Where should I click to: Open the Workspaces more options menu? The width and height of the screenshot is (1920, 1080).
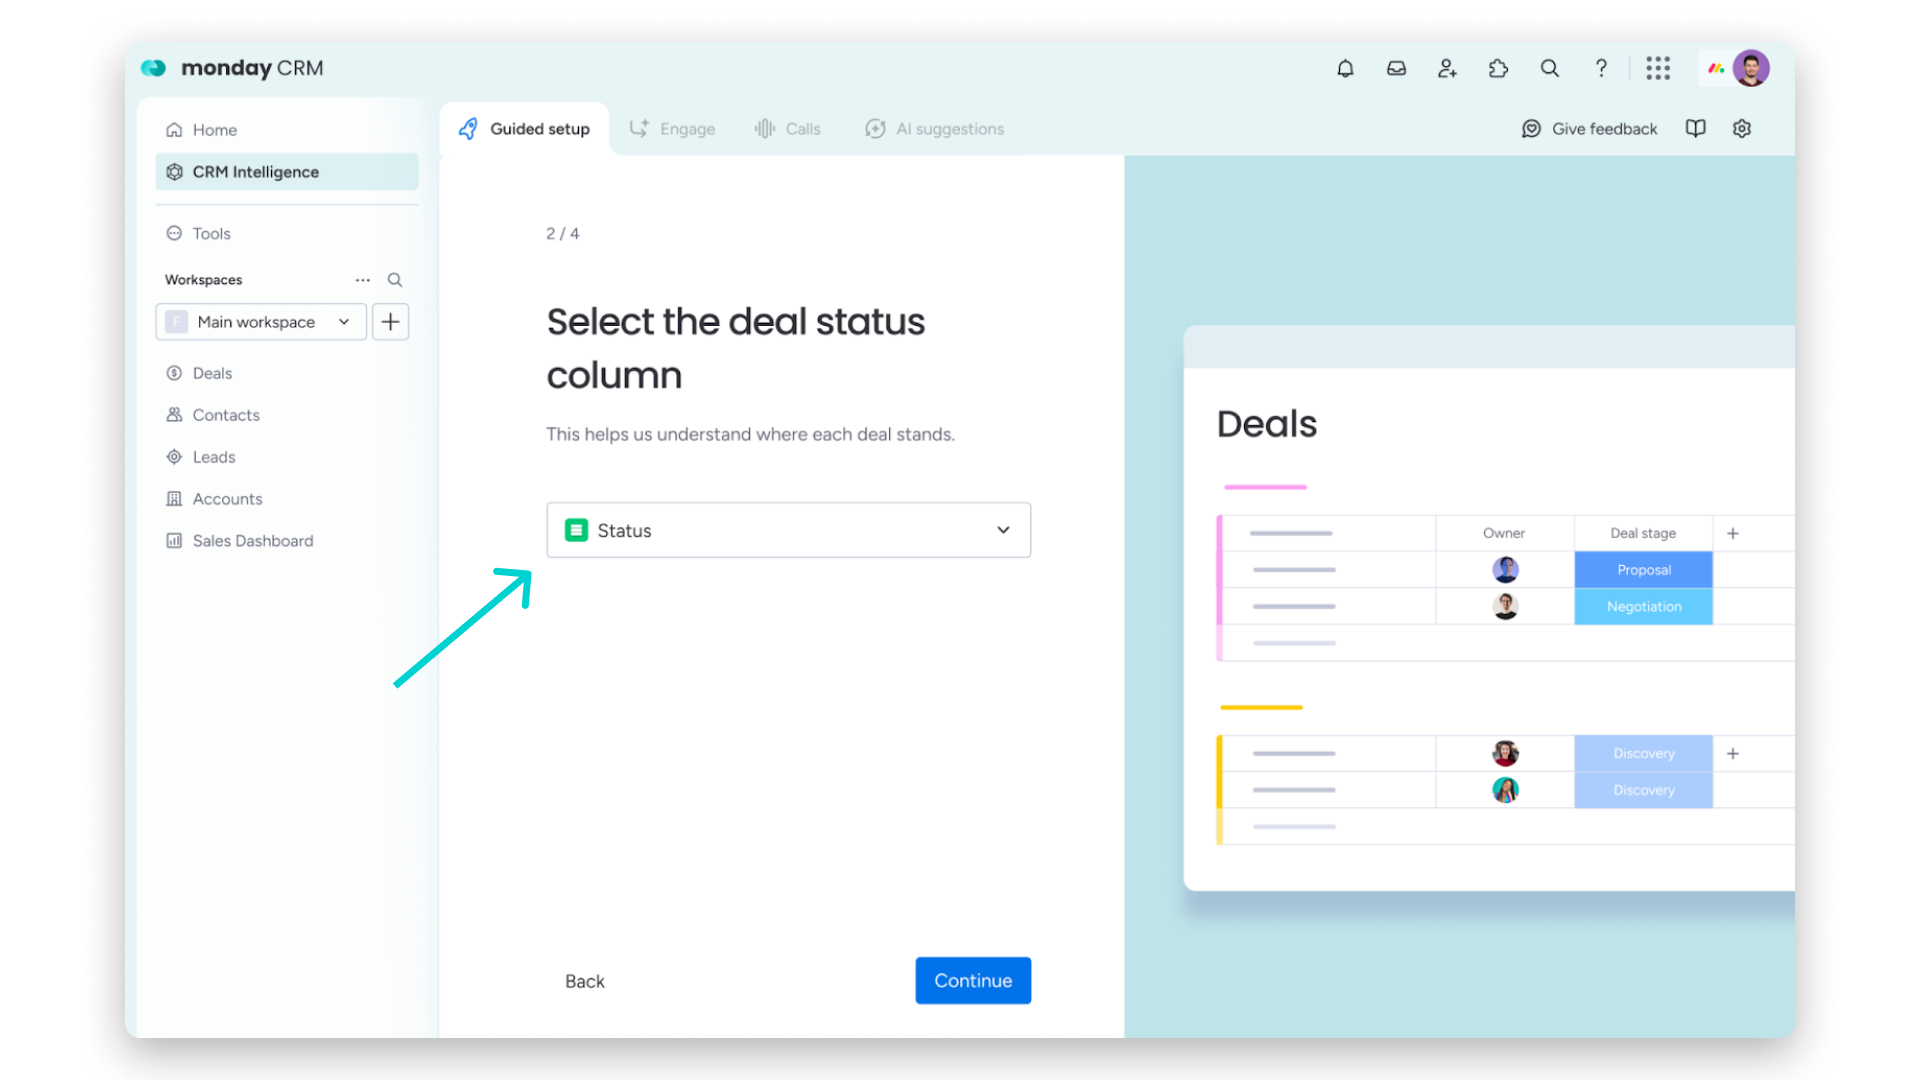pos(363,280)
